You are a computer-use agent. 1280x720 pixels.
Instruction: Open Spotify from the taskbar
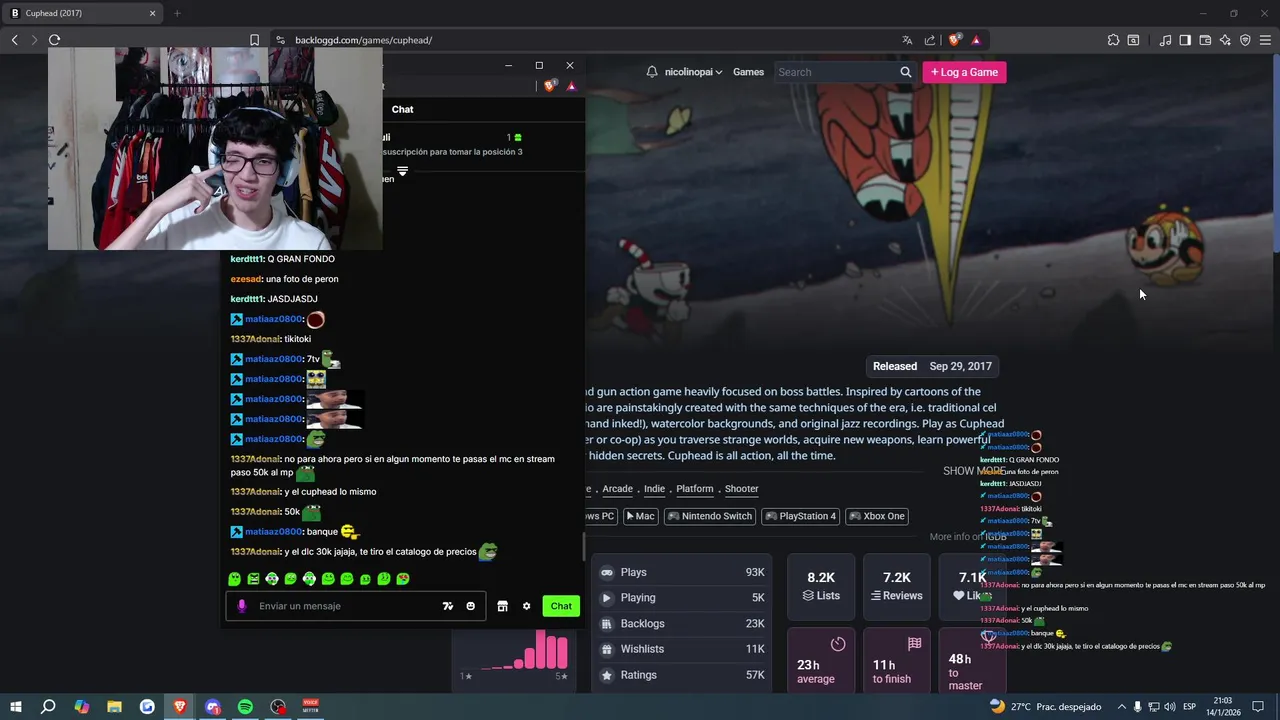[x=245, y=707]
